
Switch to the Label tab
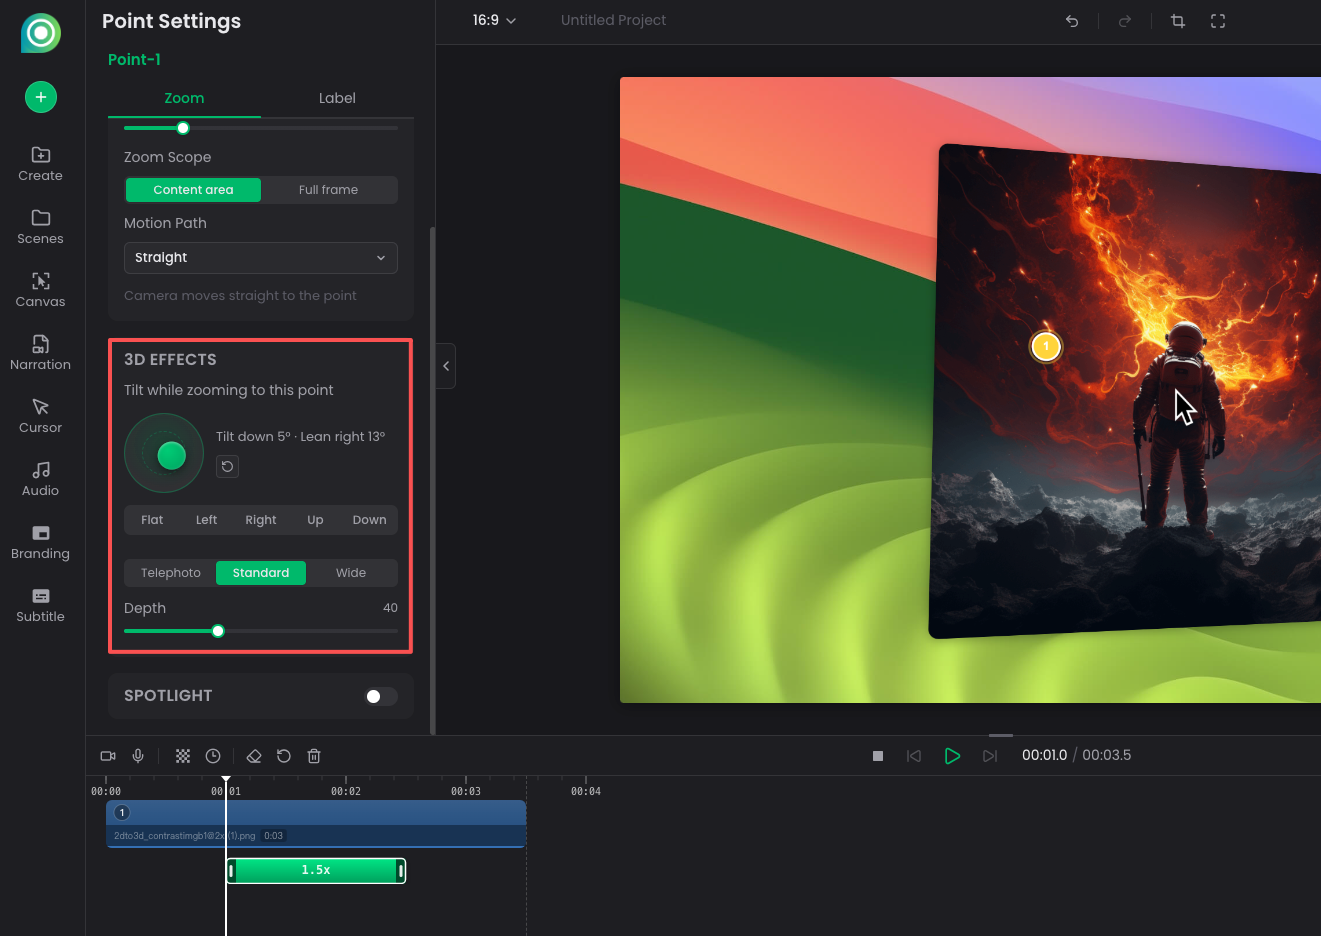click(337, 98)
